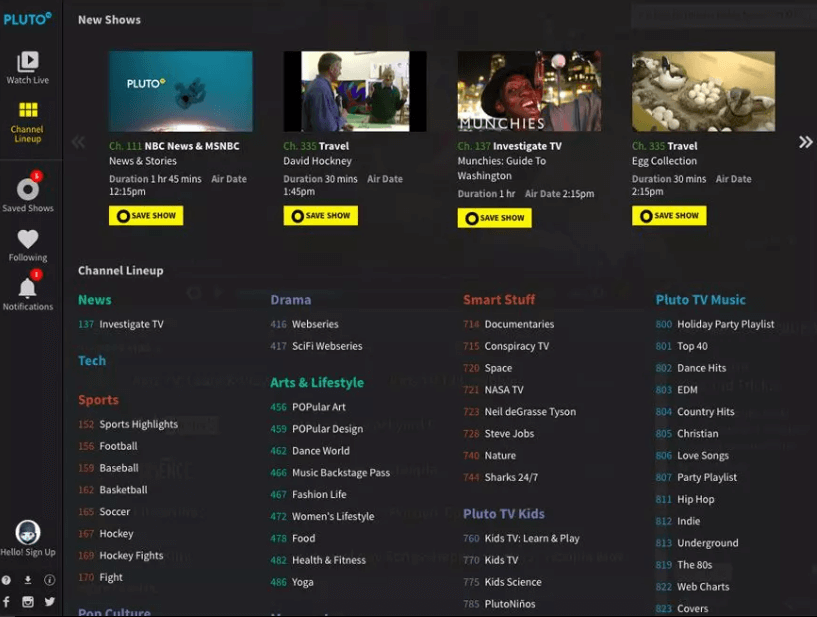
Task: Select the Channel Lineup grid icon
Action: (28, 110)
